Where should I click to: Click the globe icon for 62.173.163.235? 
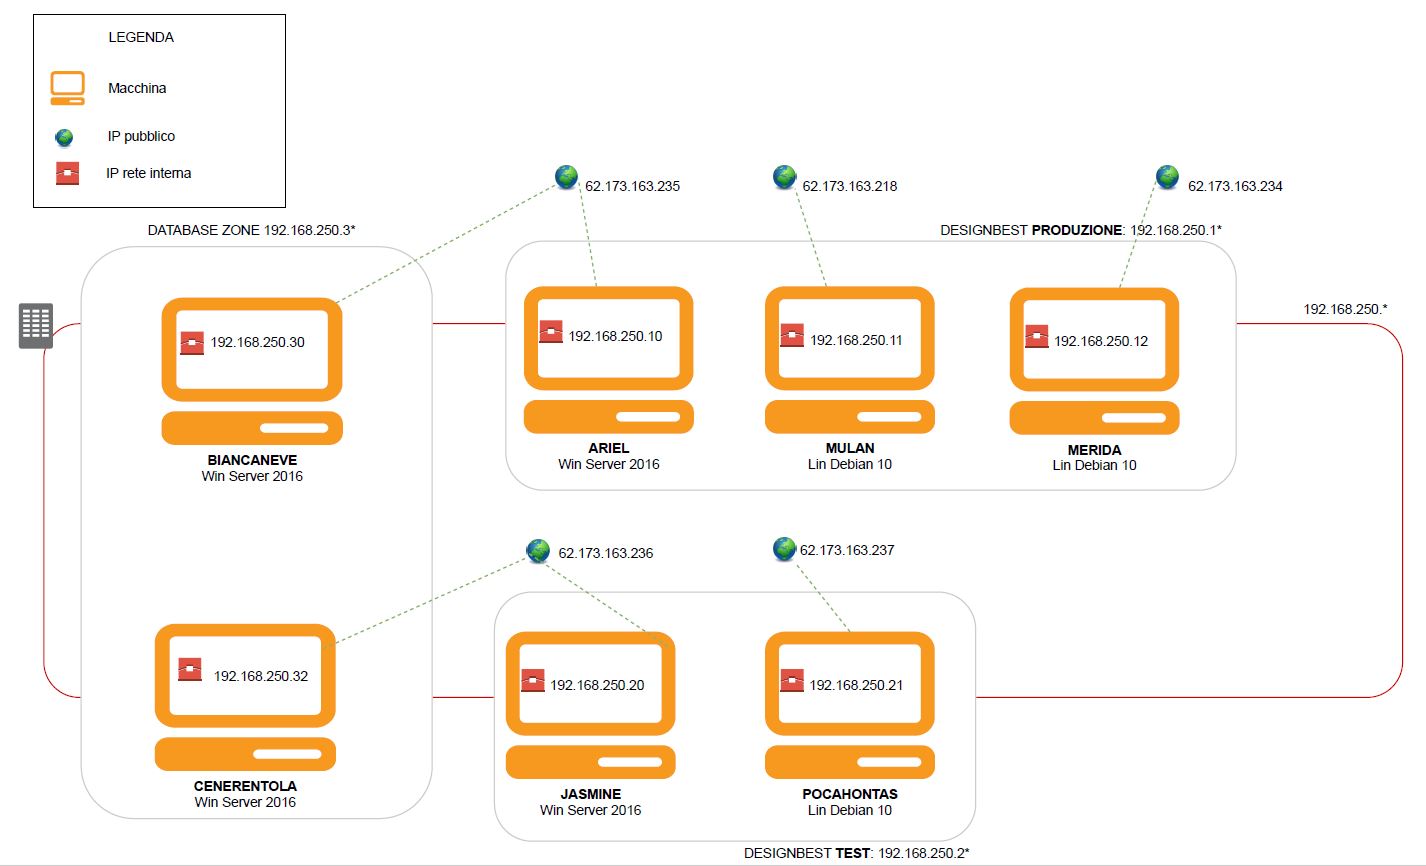(567, 178)
